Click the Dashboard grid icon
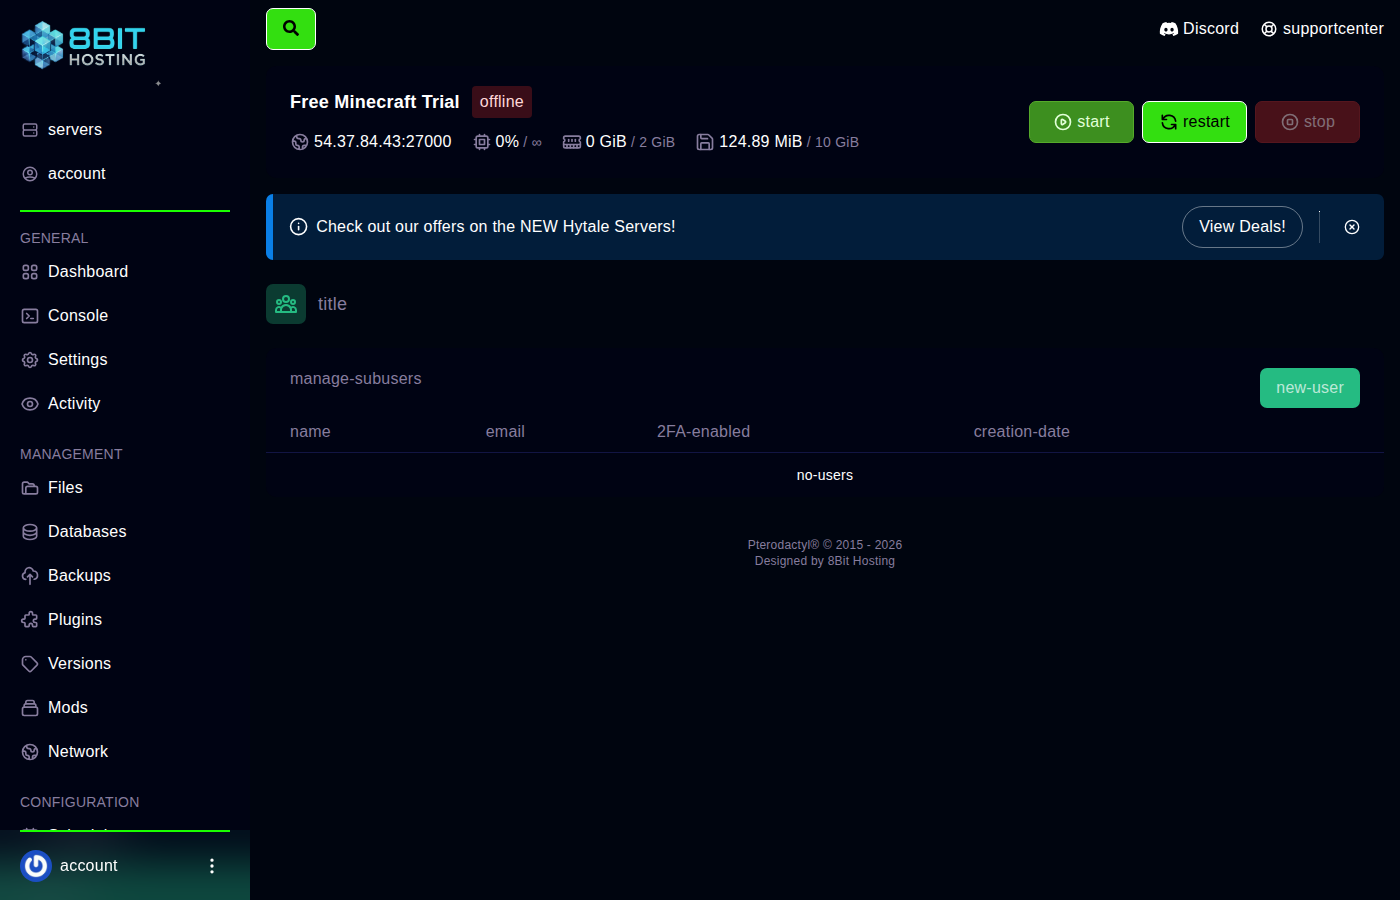1400x900 pixels. coord(30,272)
